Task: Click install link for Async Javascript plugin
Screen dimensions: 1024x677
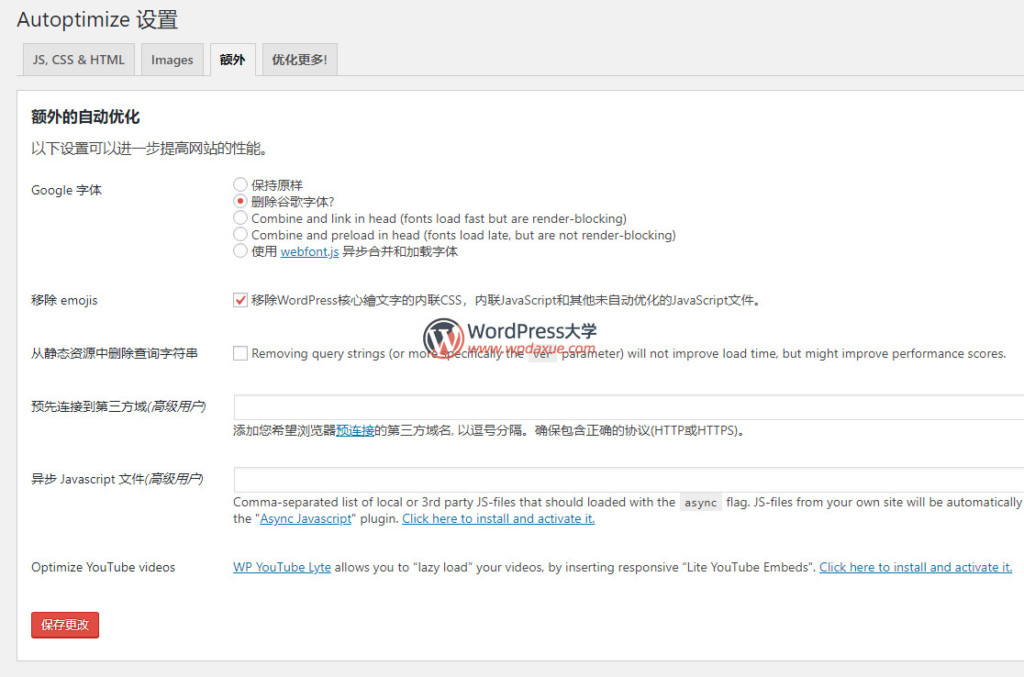Action: [x=498, y=518]
